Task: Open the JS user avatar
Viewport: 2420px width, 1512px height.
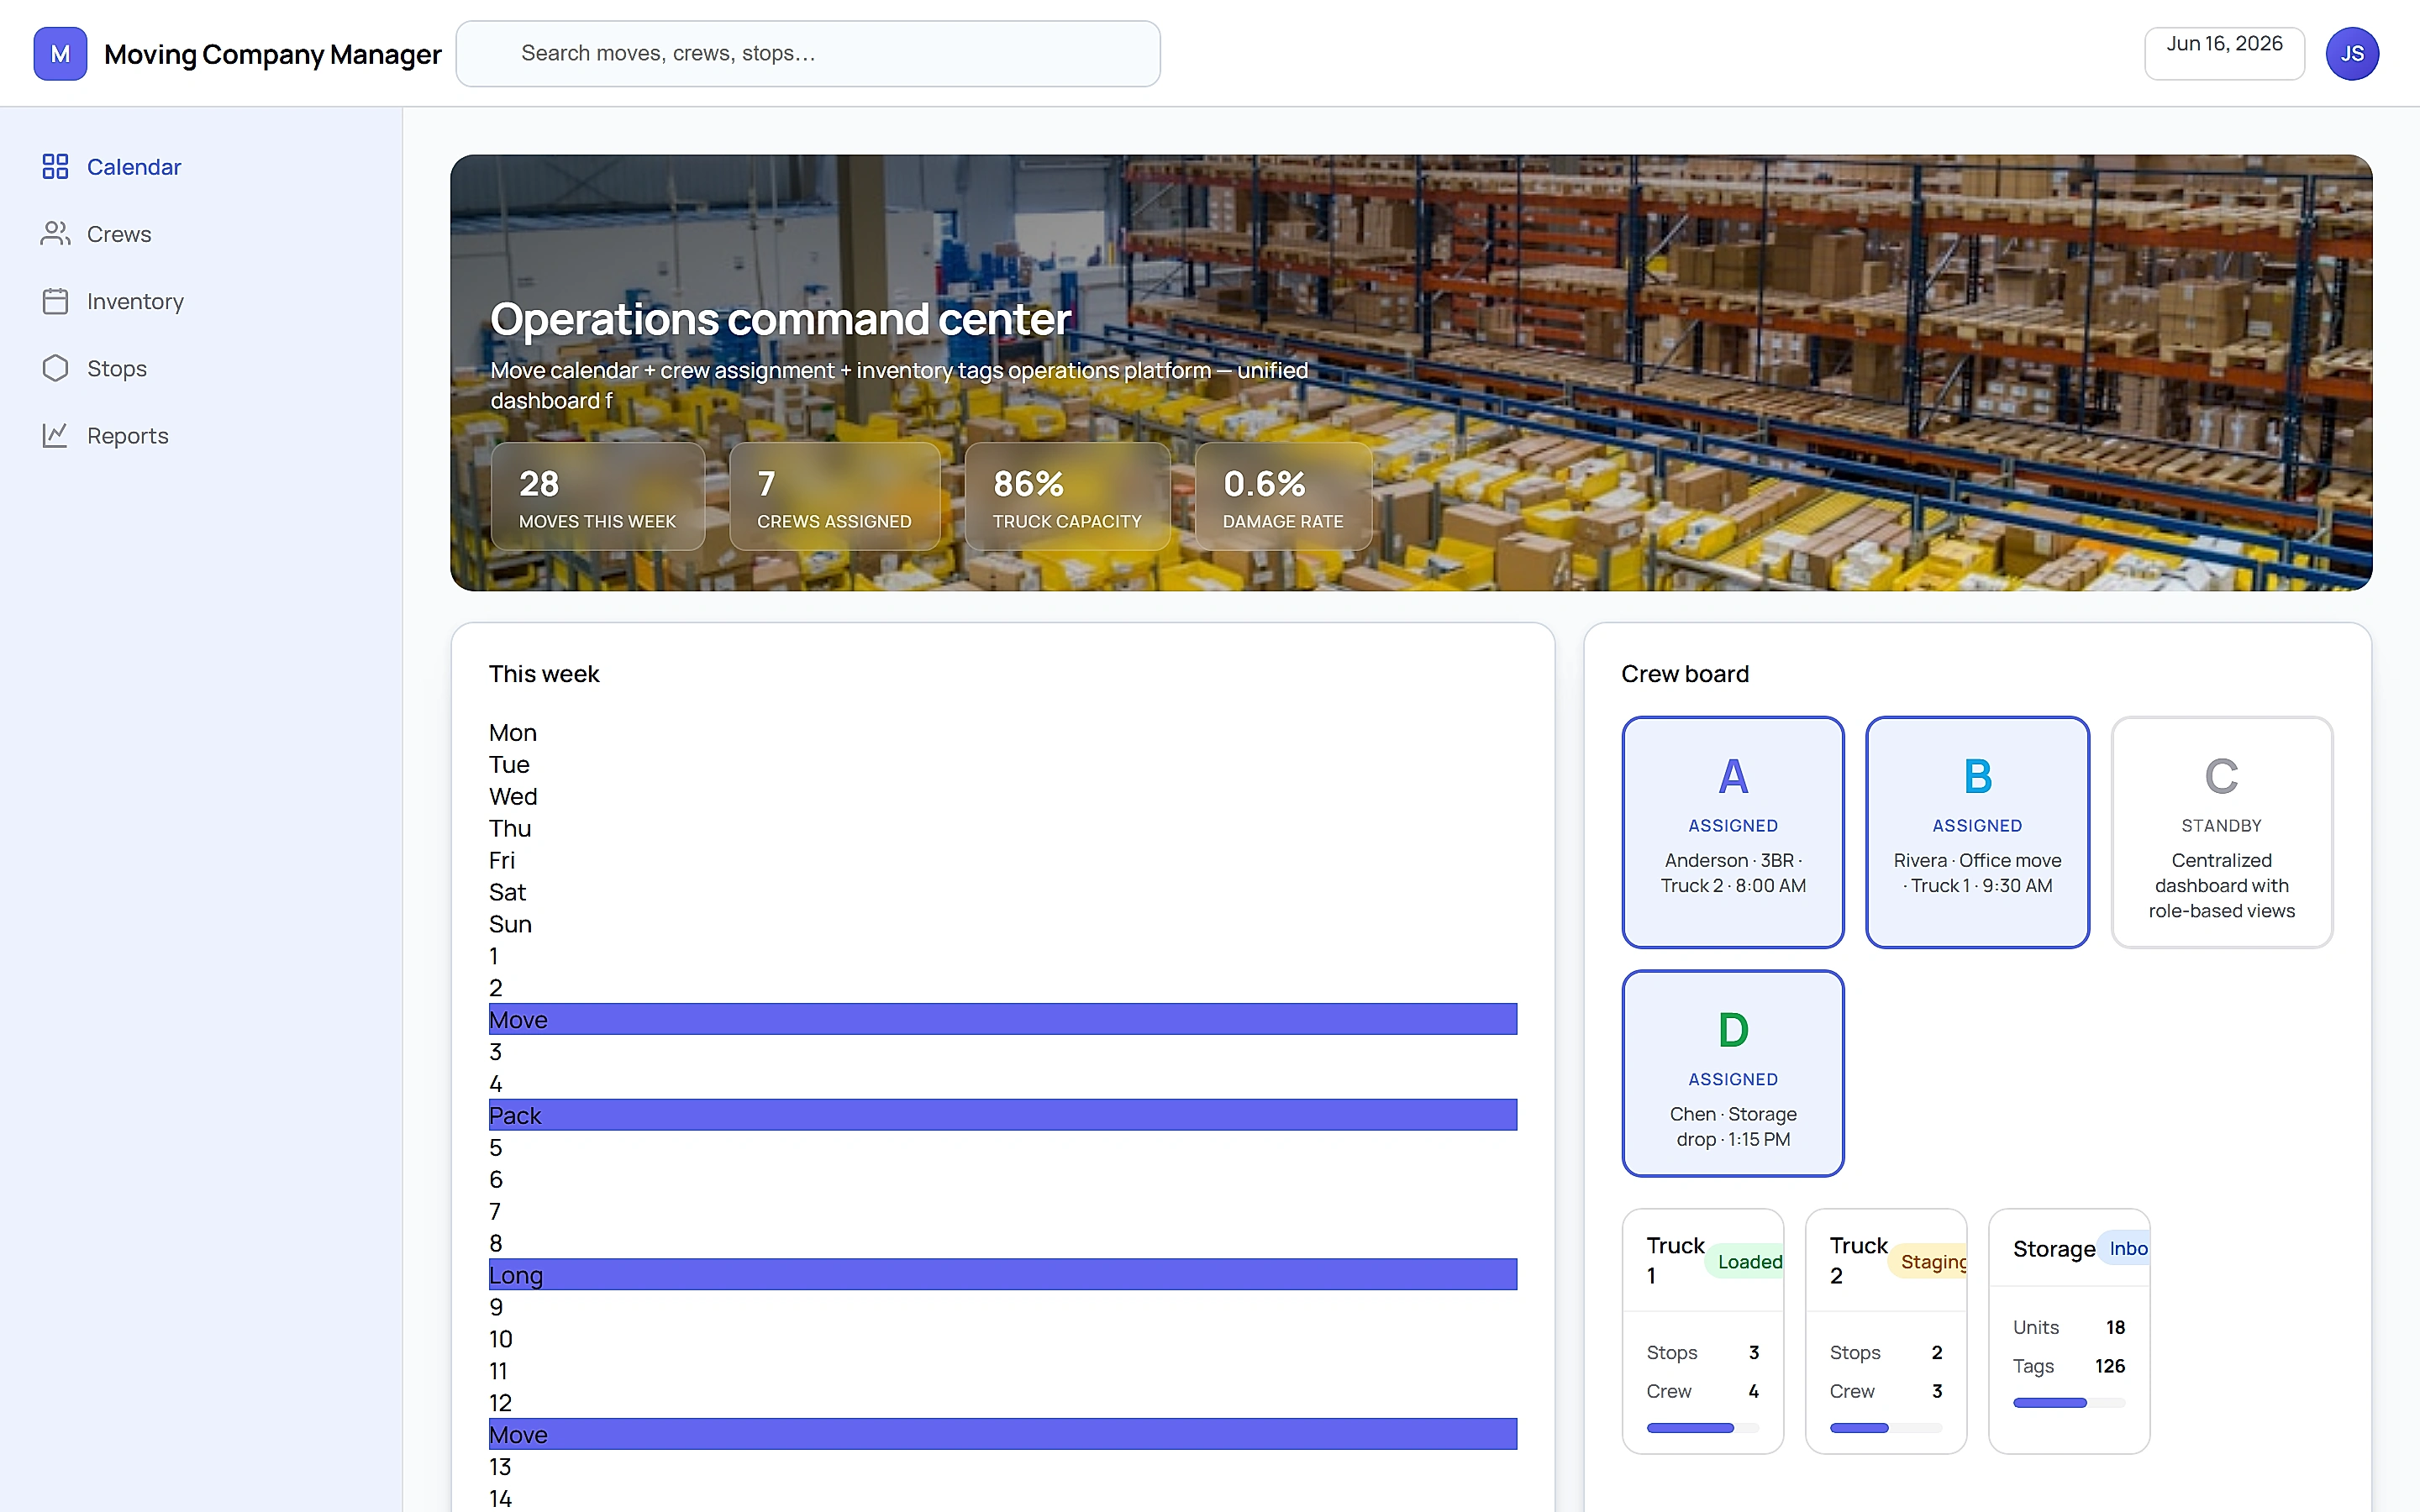Action: point(2351,54)
